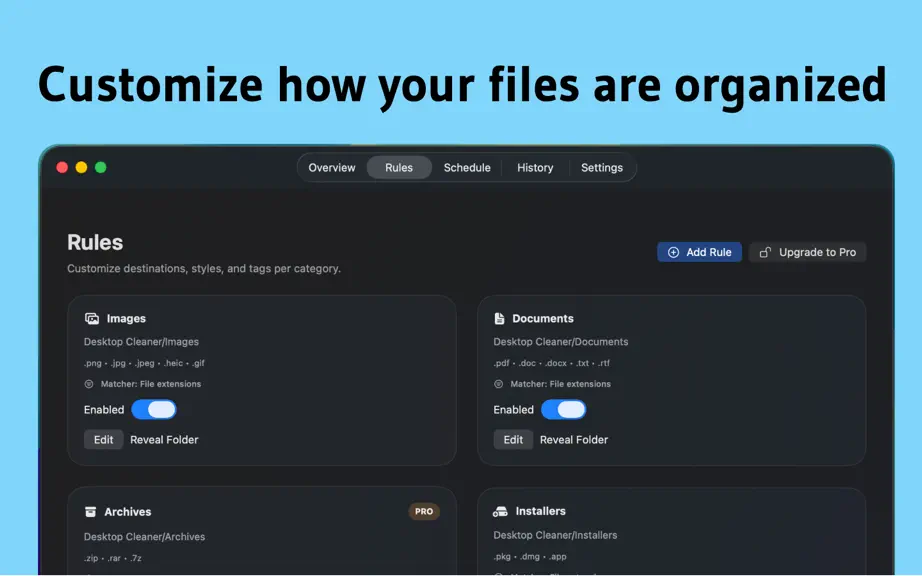Click the Images card title
922x576 pixels.
click(126, 319)
